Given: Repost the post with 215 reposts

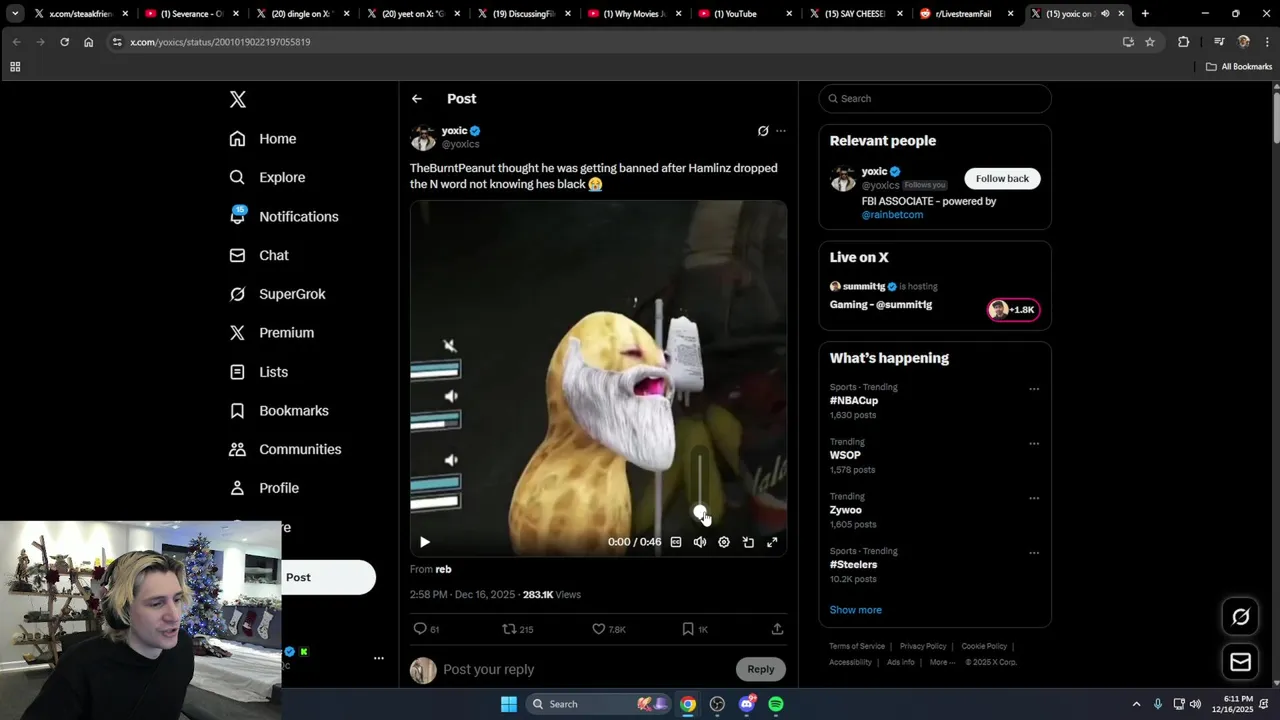Looking at the screenshot, I should coord(517,629).
